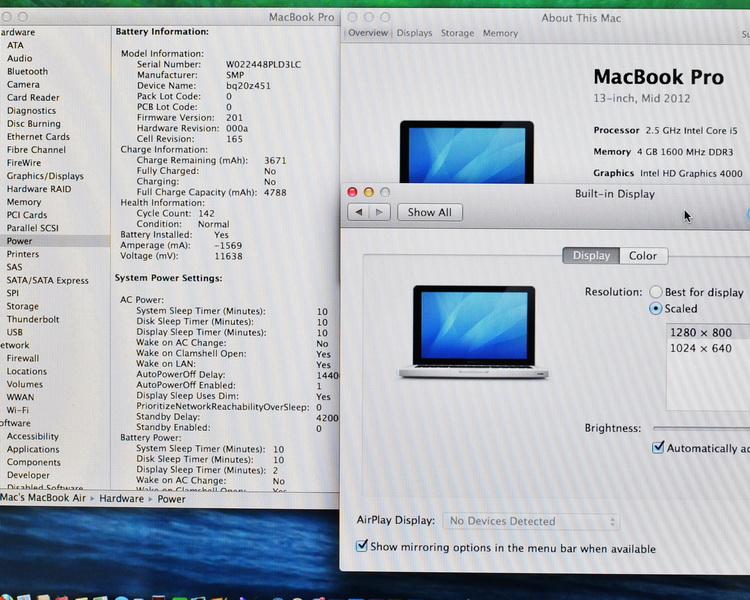Click Mac's MacBook Air in path bar
The image size is (750, 600).
coord(43,498)
